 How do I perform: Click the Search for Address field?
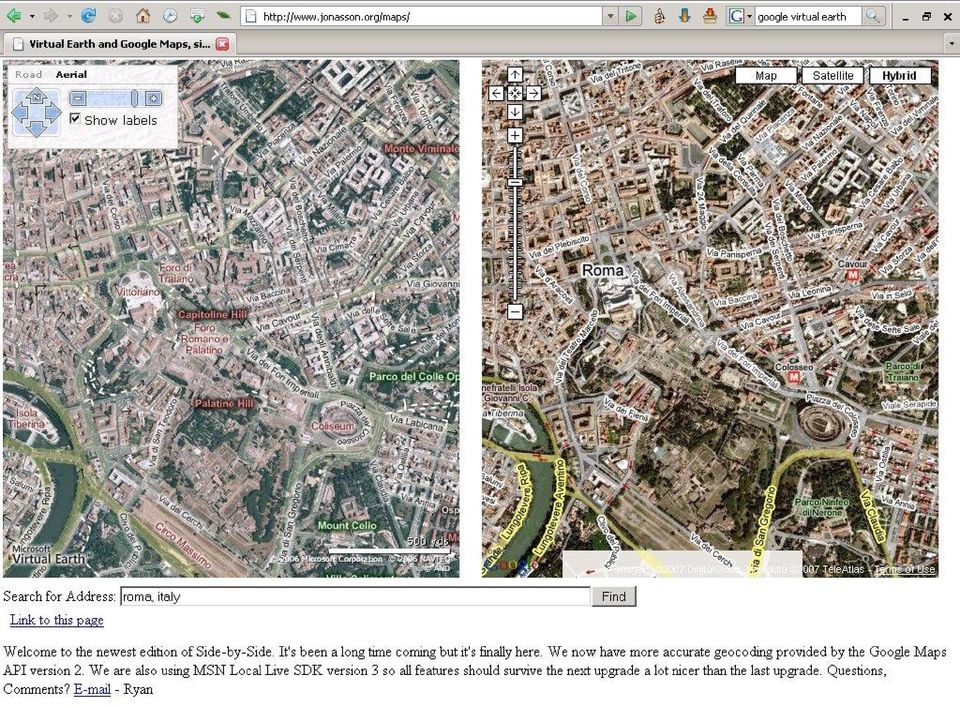[356, 596]
